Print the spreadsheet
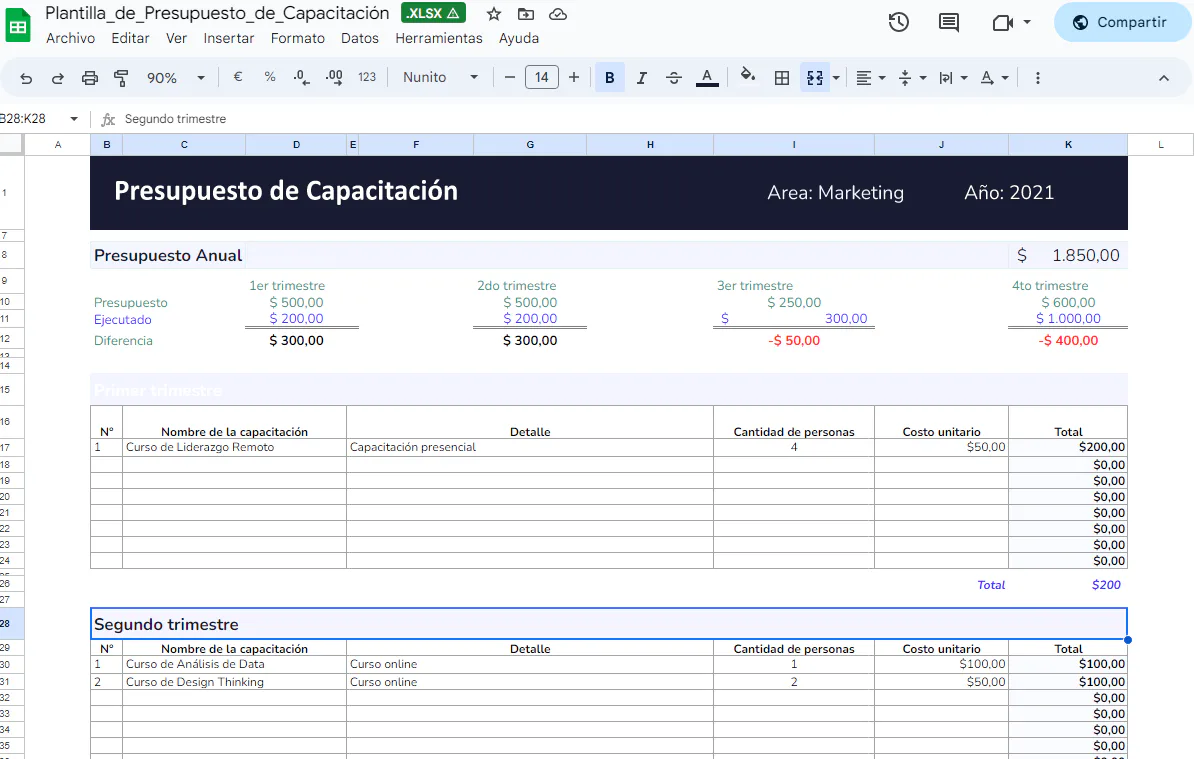The width and height of the screenshot is (1194, 759). pos(89,77)
